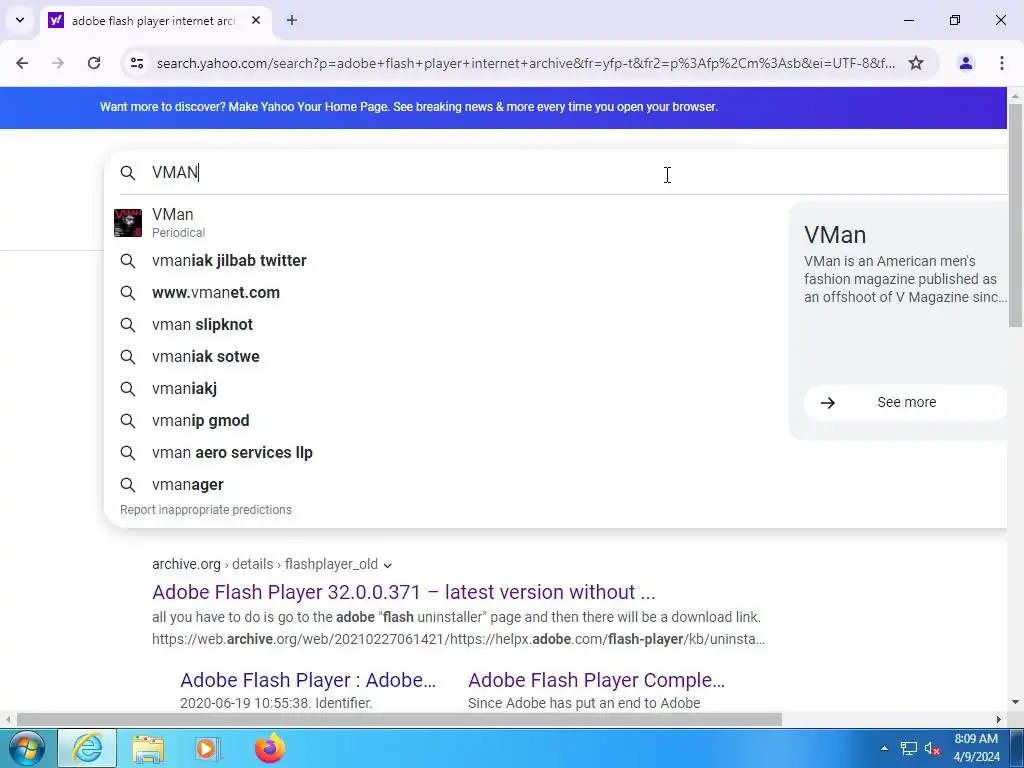Click archive.org breadcrumb text

tap(186, 564)
